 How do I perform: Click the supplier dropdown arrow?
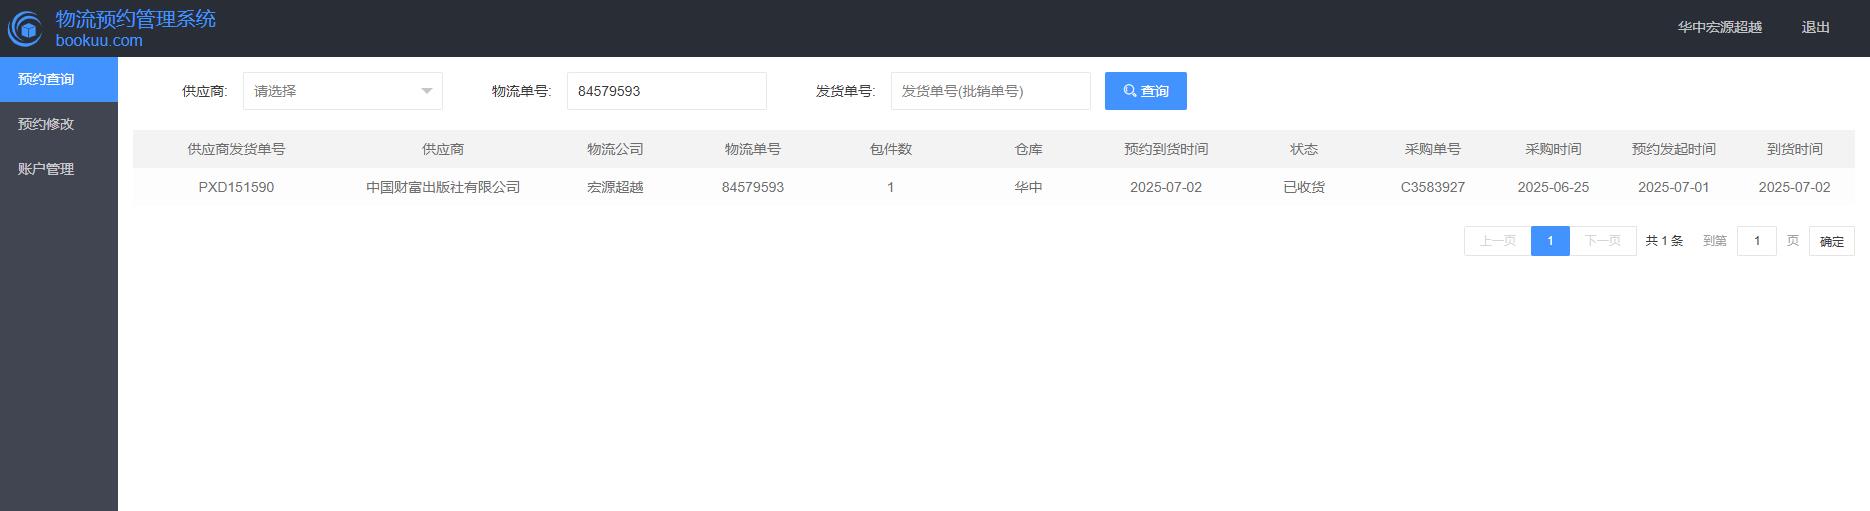coord(427,91)
